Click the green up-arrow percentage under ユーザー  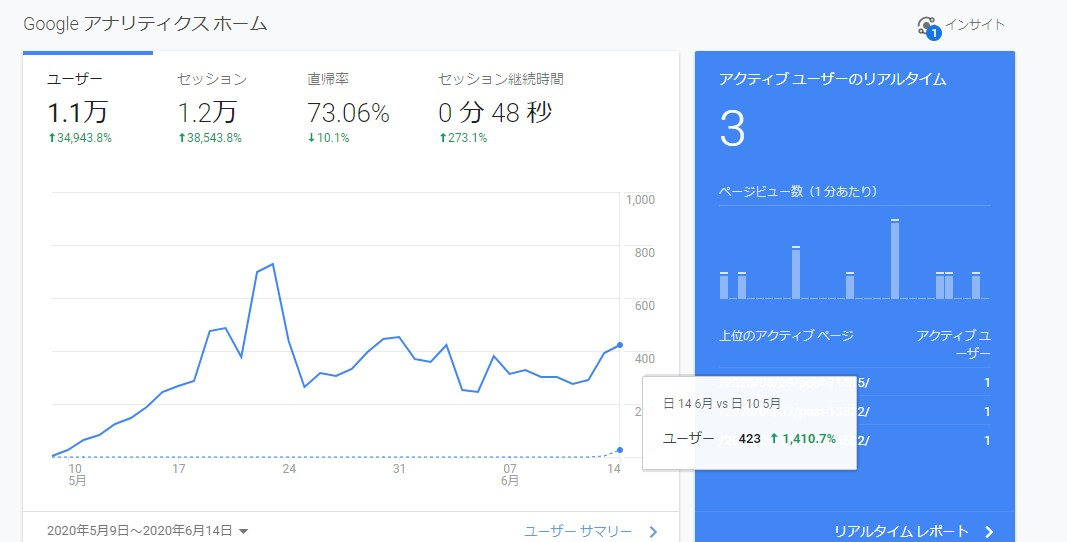(x=80, y=138)
